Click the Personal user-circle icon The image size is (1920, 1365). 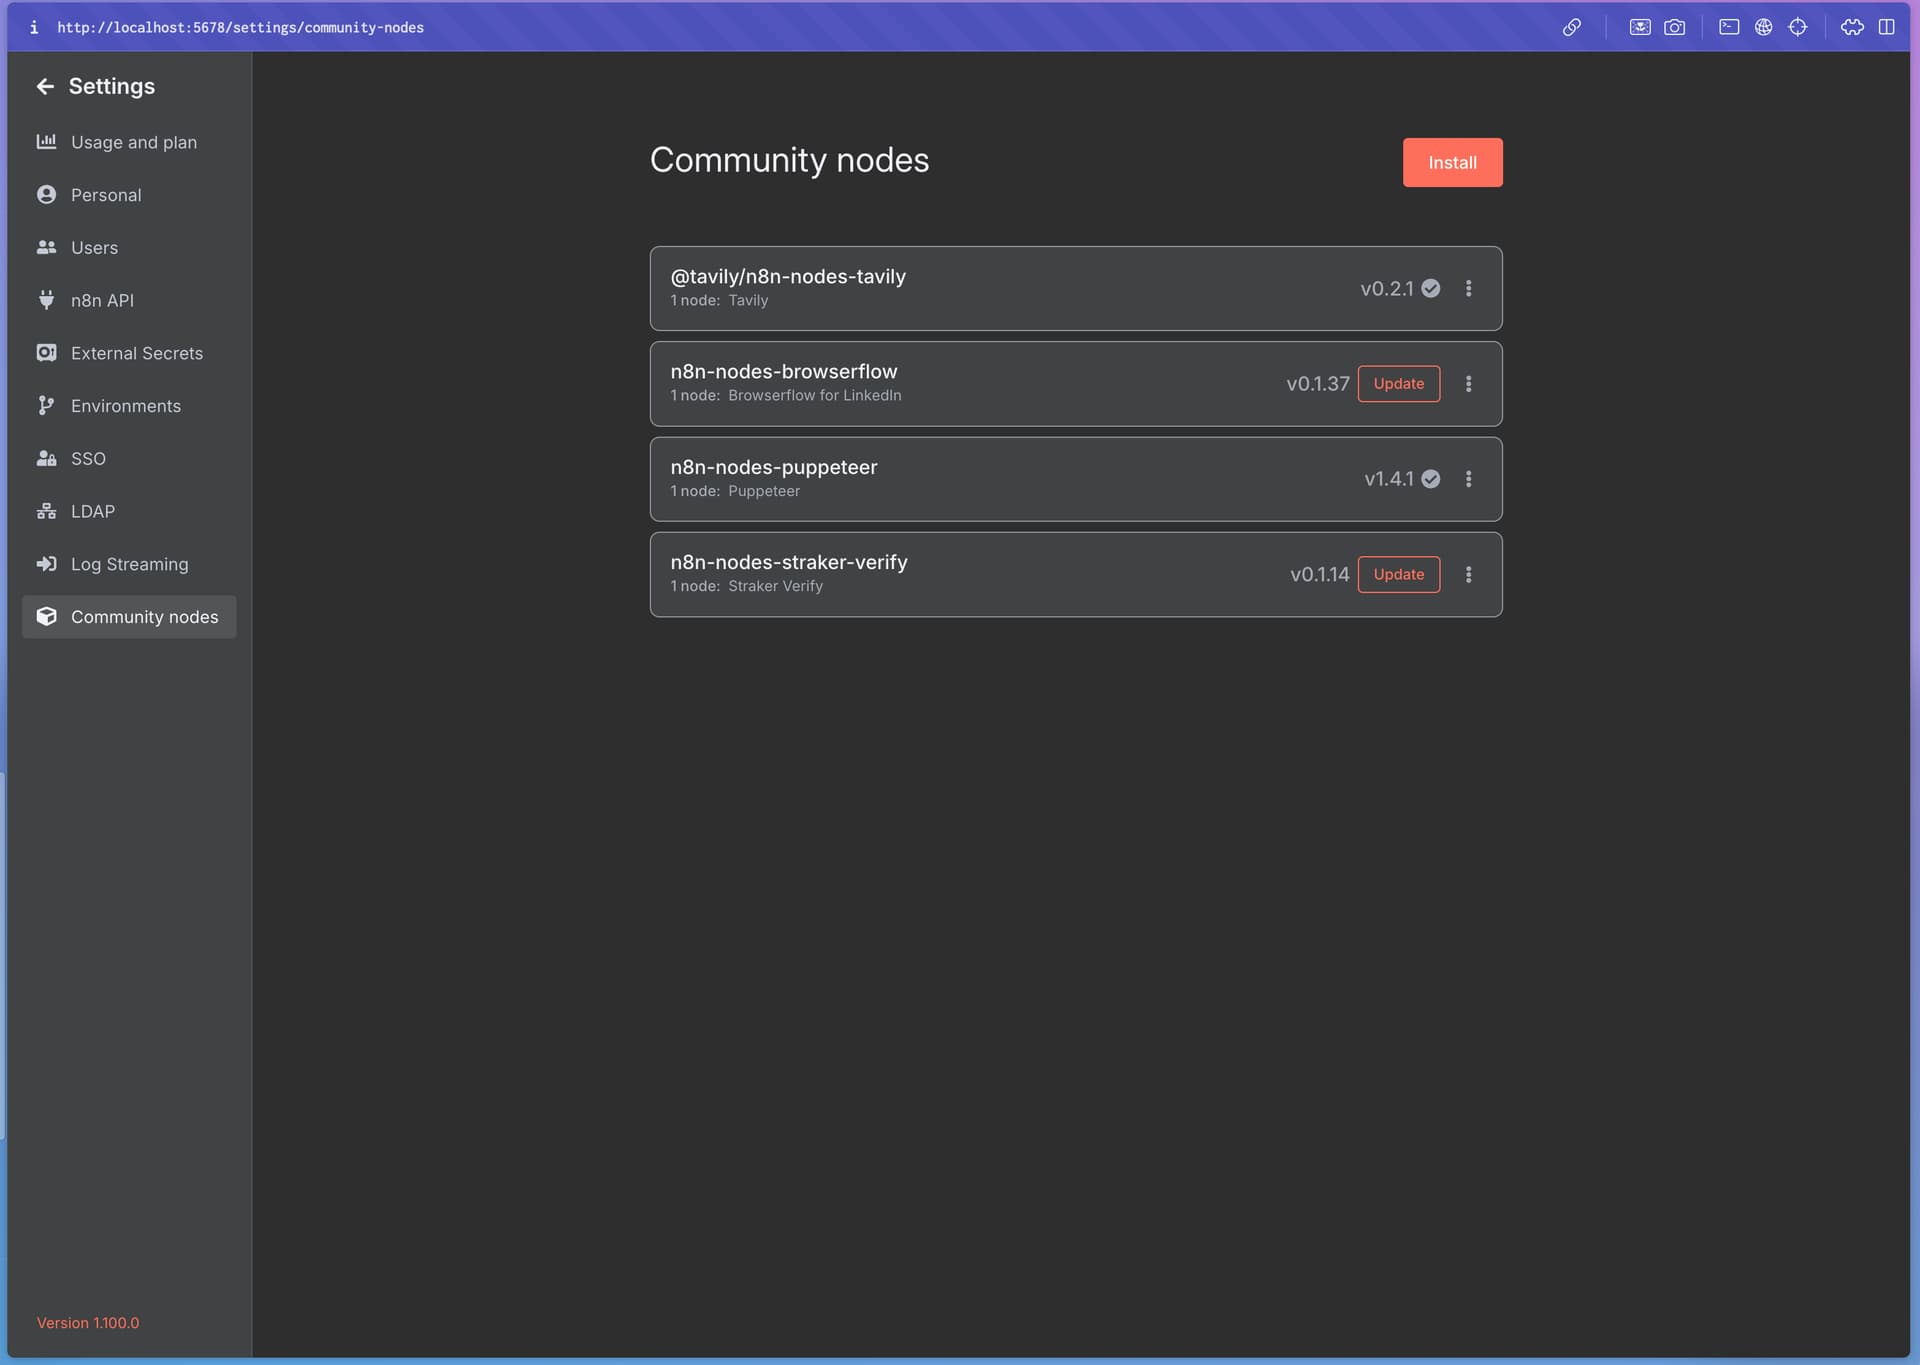click(x=46, y=195)
